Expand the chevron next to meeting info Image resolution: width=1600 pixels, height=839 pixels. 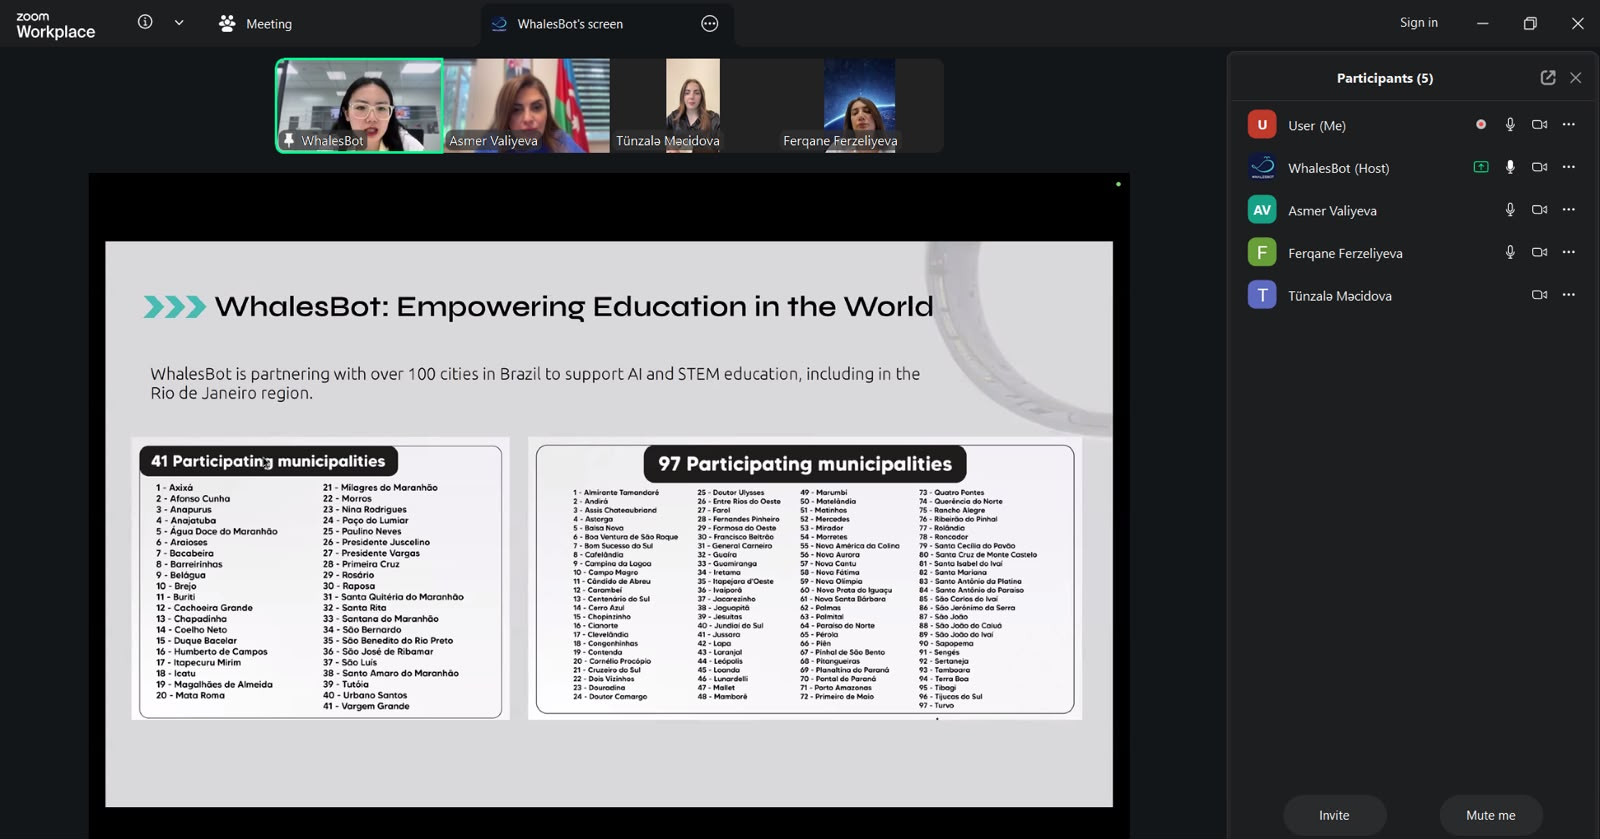click(x=179, y=22)
